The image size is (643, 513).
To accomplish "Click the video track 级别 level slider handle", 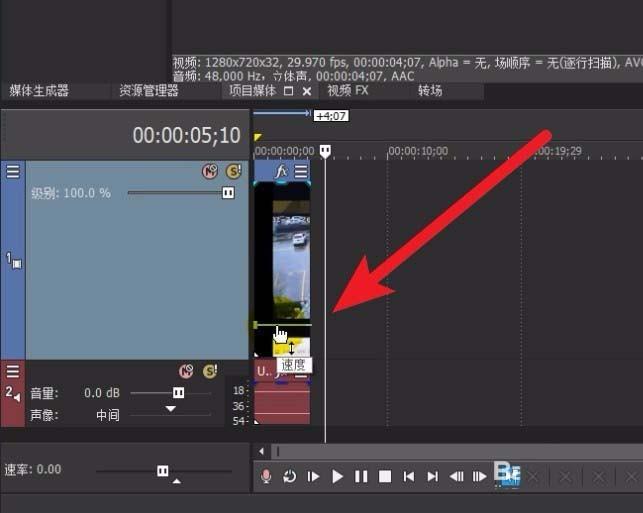I will coord(228,192).
